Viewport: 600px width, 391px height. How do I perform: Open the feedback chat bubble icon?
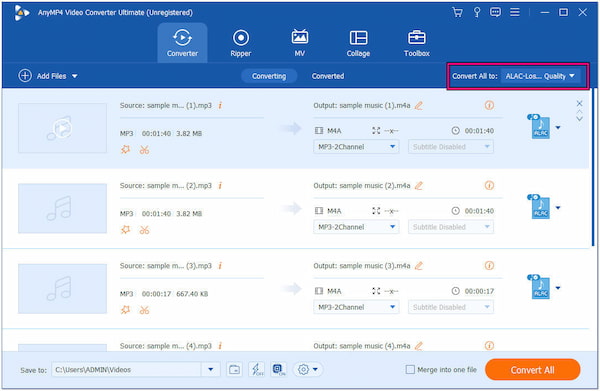point(495,13)
